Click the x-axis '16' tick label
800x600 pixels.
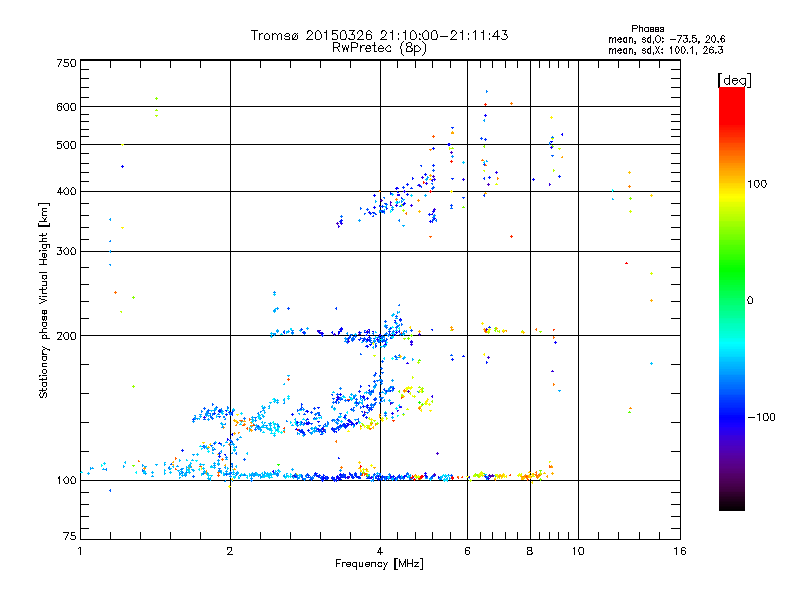coord(680,551)
